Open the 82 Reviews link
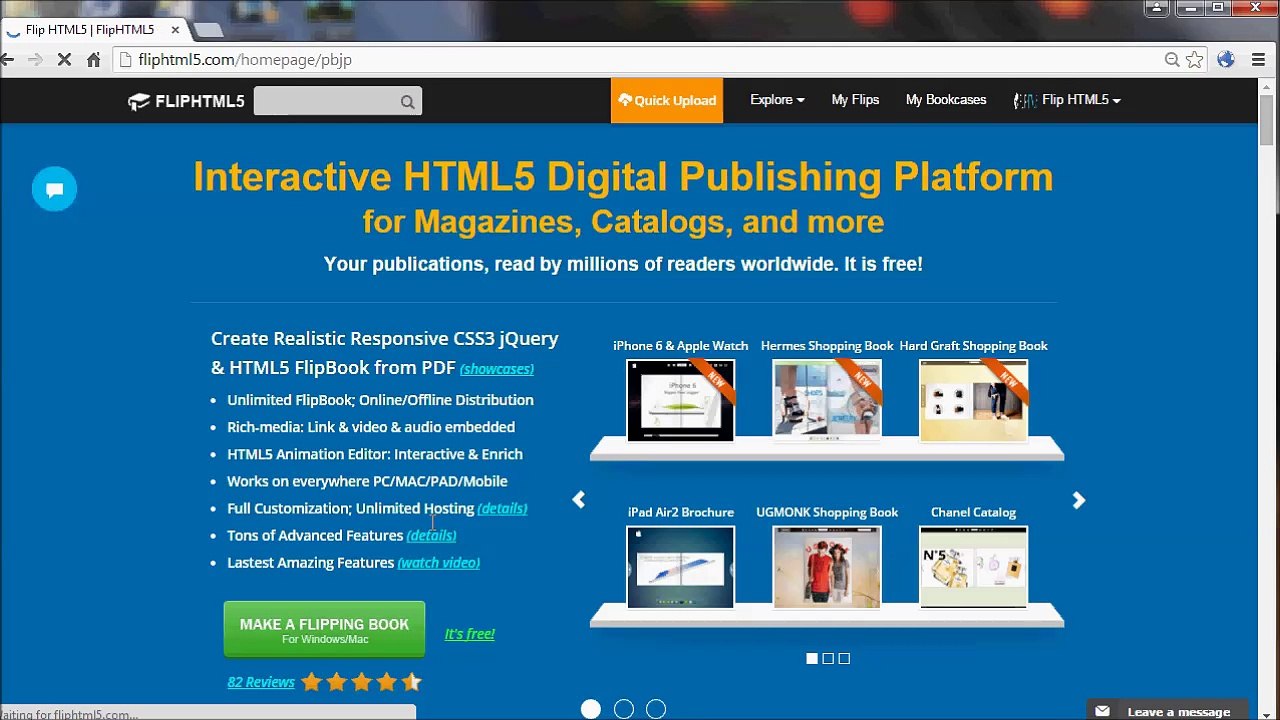 (261, 682)
